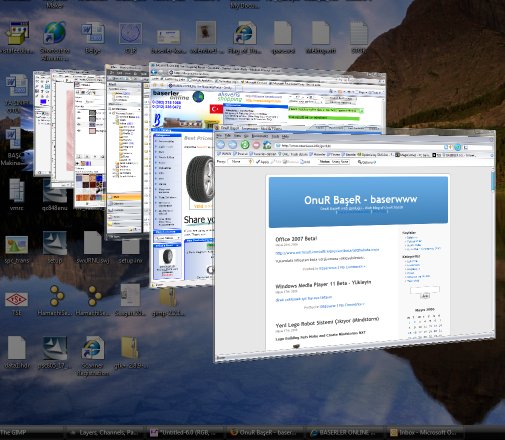Screen dimensions: 505x440
Task: Click the red Stop button in Firefox
Action: 256,145
